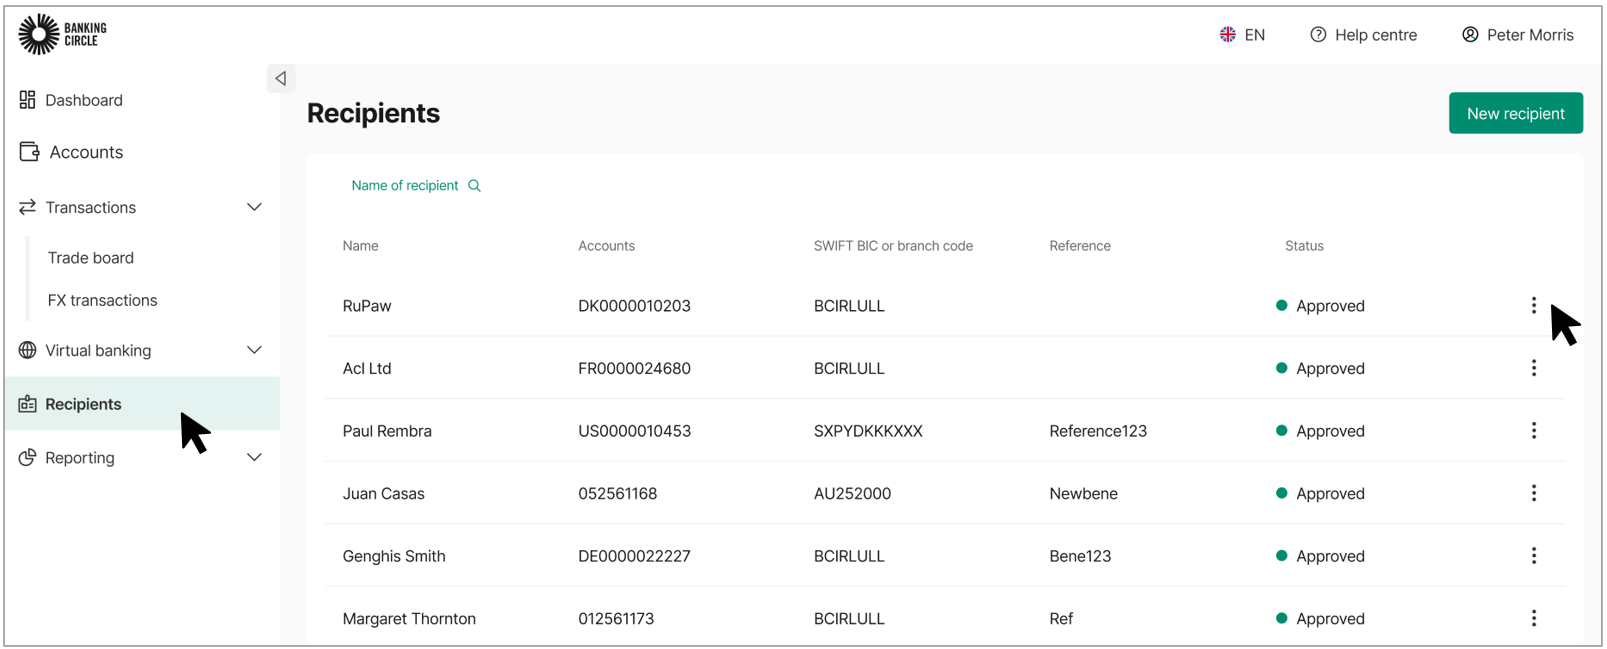This screenshot has height=649, width=1607.
Task: Click the Peter Morris user avatar icon
Action: coord(1470,35)
